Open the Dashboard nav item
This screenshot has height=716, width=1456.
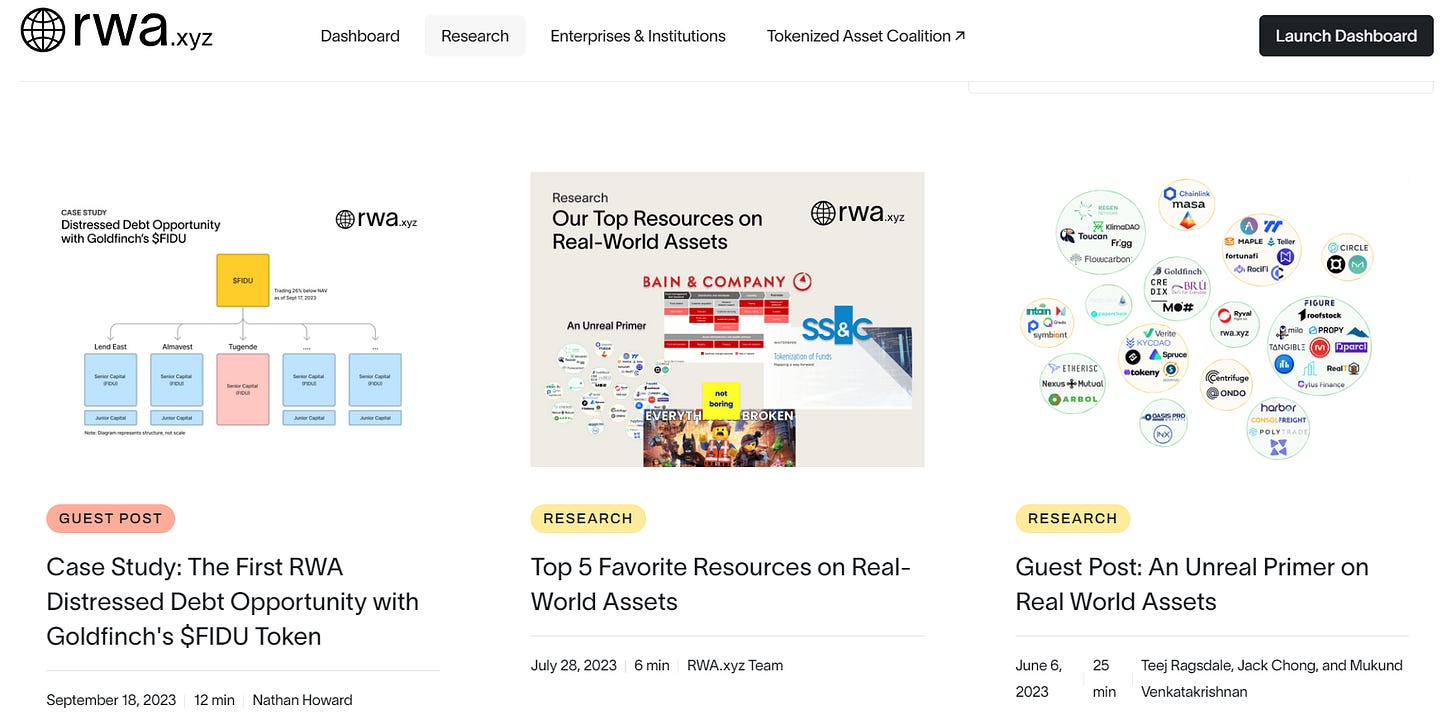pyautogui.click(x=360, y=36)
